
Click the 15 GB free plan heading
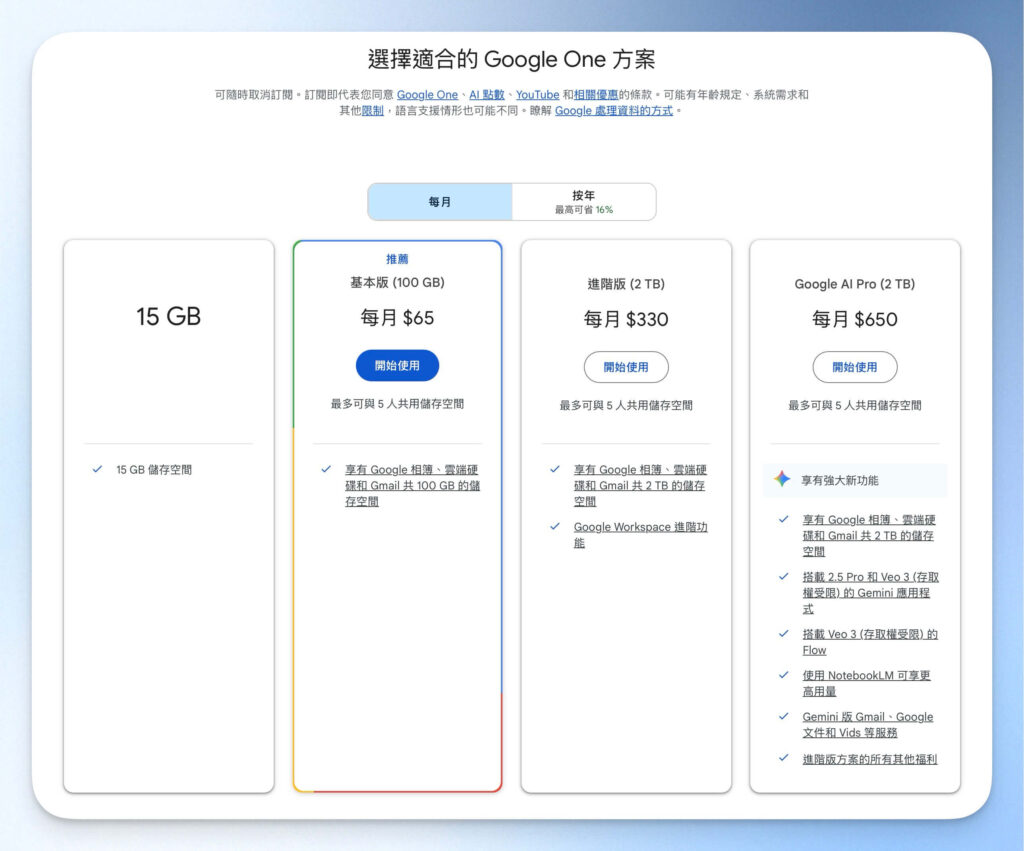click(168, 316)
